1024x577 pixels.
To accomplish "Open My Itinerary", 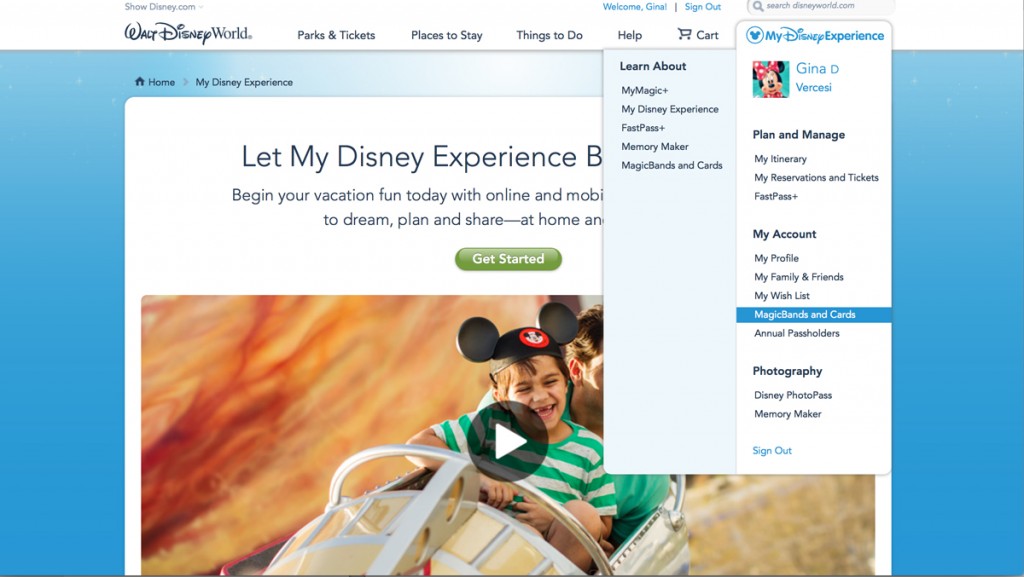I will (780, 159).
